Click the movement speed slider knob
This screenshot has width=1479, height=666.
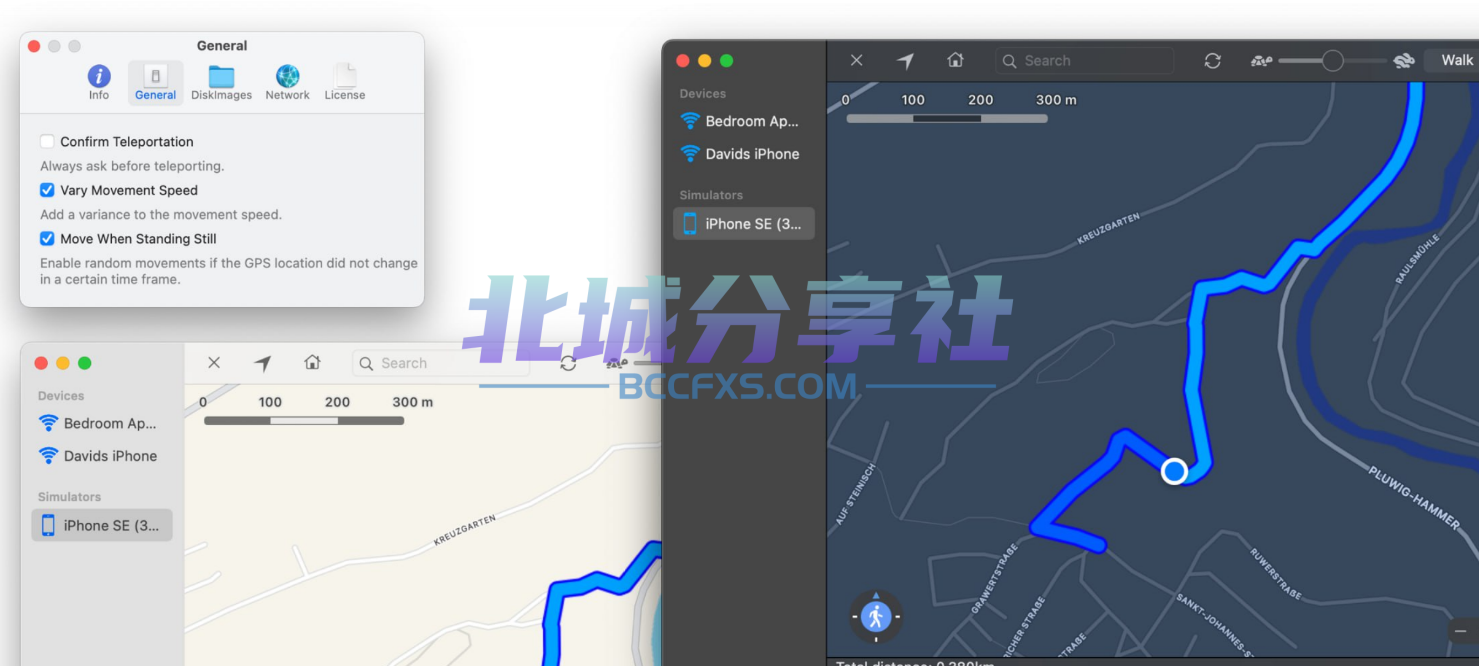pyautogui.click(x=1332, y=61)
